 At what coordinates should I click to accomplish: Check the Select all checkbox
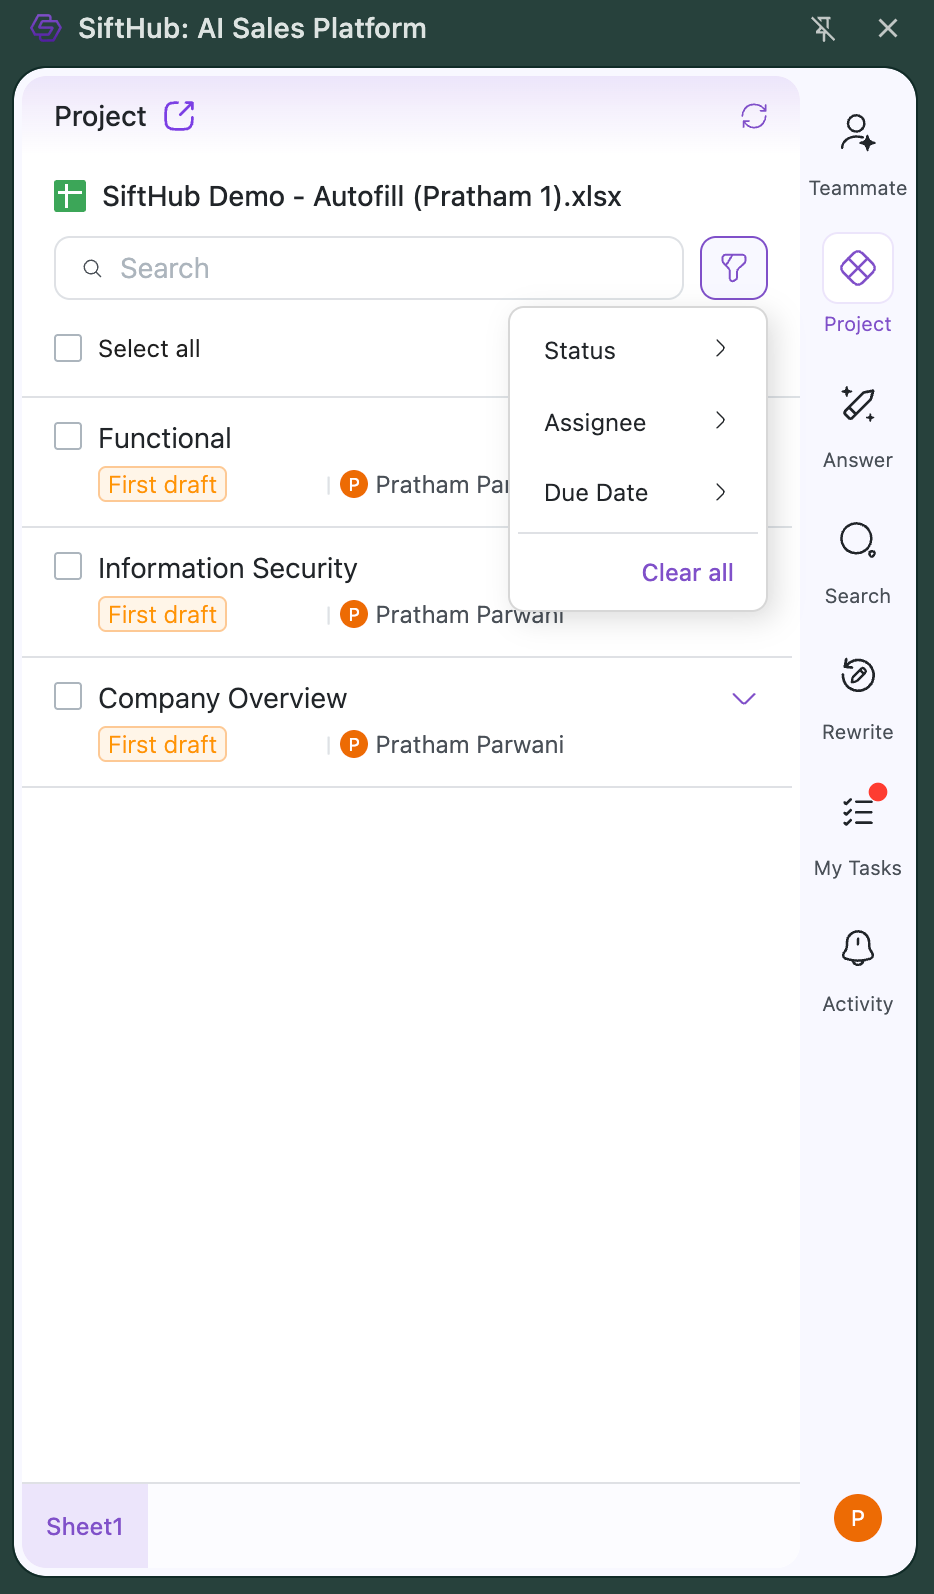68,348
